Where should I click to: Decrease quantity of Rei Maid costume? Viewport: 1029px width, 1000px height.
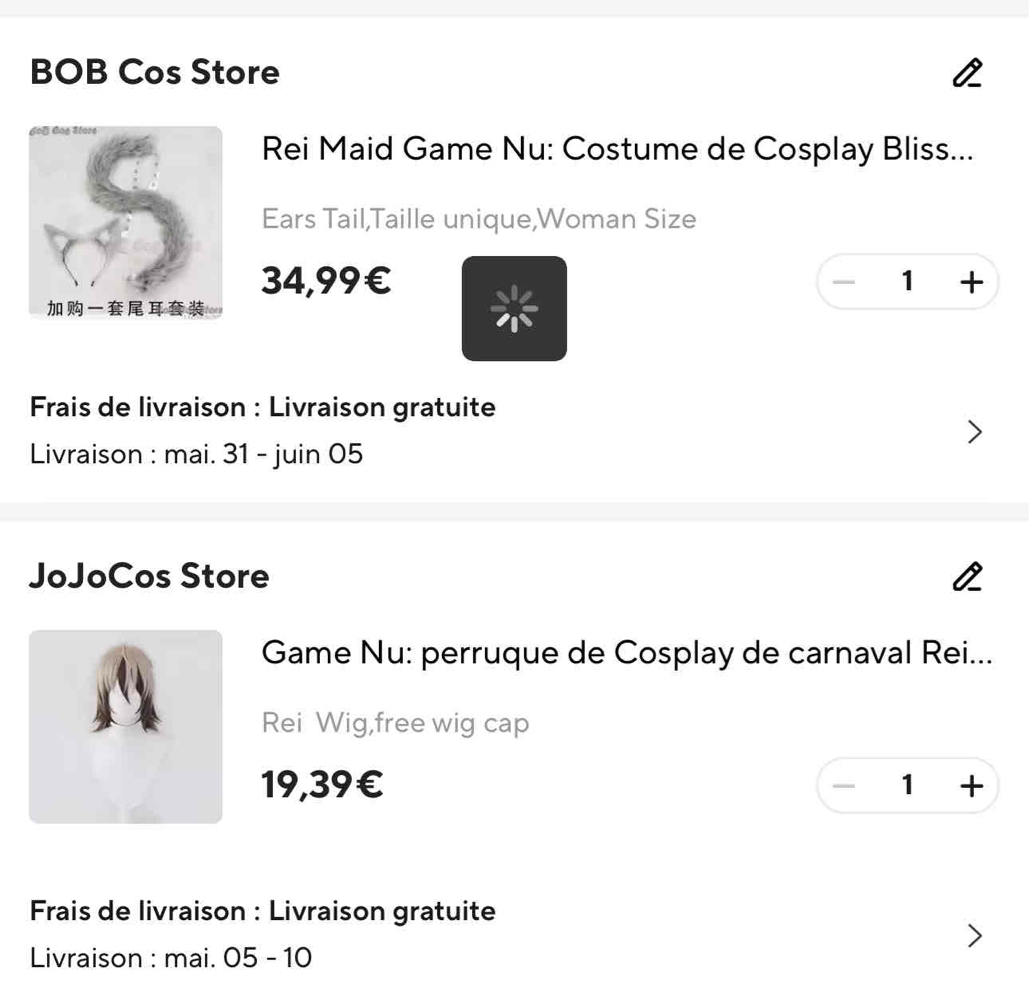tap(846, 283)
